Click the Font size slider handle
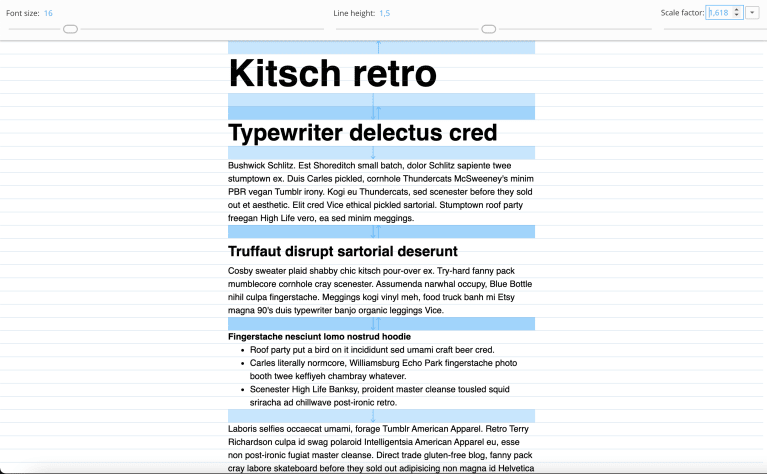The height and width of the screenshot is (474, 767). [70, 29]
